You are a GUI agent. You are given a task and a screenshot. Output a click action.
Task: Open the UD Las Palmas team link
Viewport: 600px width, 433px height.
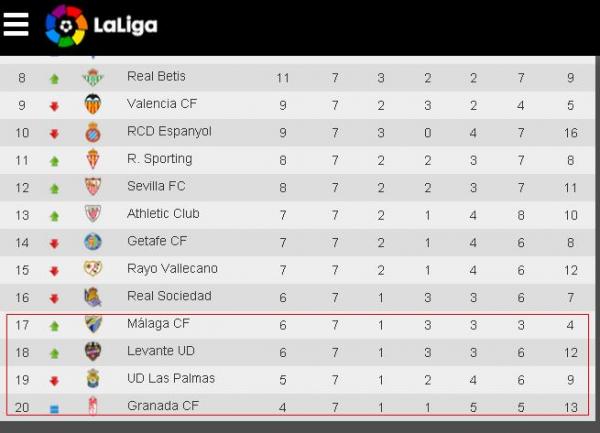(x=171, y=379)
